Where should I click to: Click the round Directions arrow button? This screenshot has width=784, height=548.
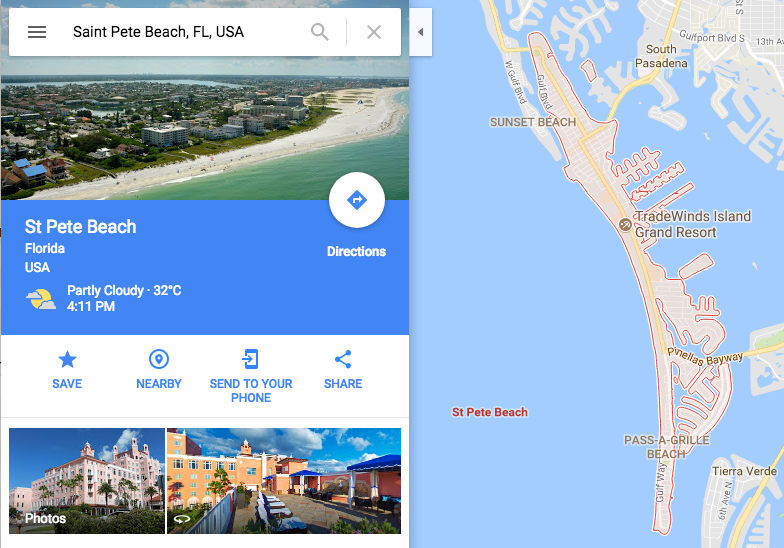click(x=356, y=200)
